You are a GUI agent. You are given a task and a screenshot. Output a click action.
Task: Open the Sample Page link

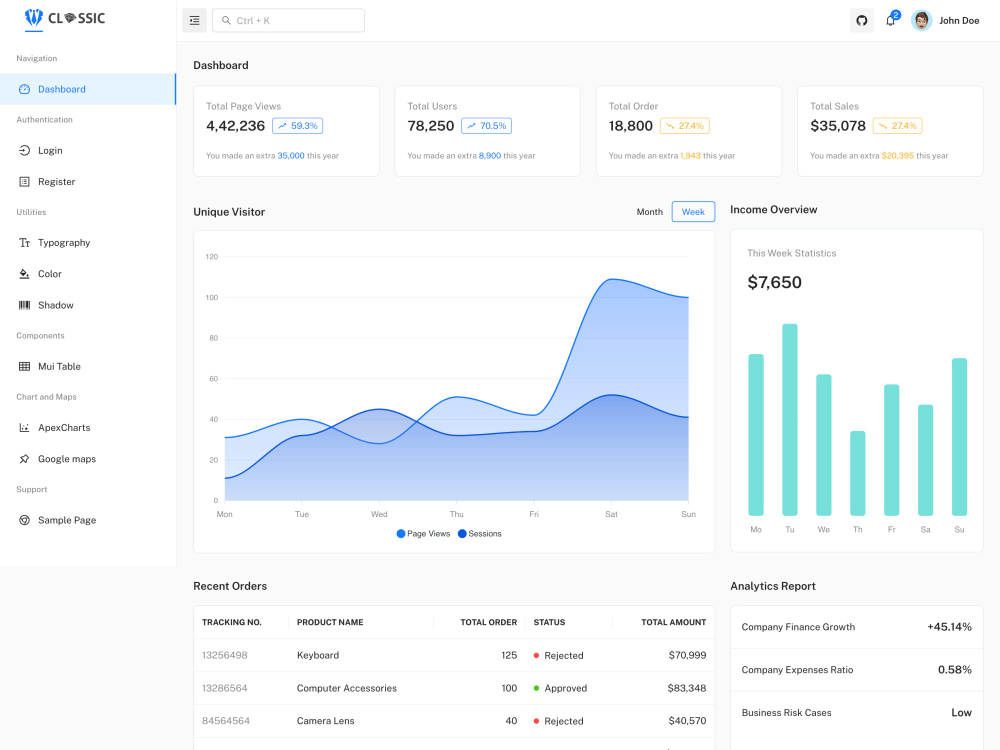pos(88,520)
